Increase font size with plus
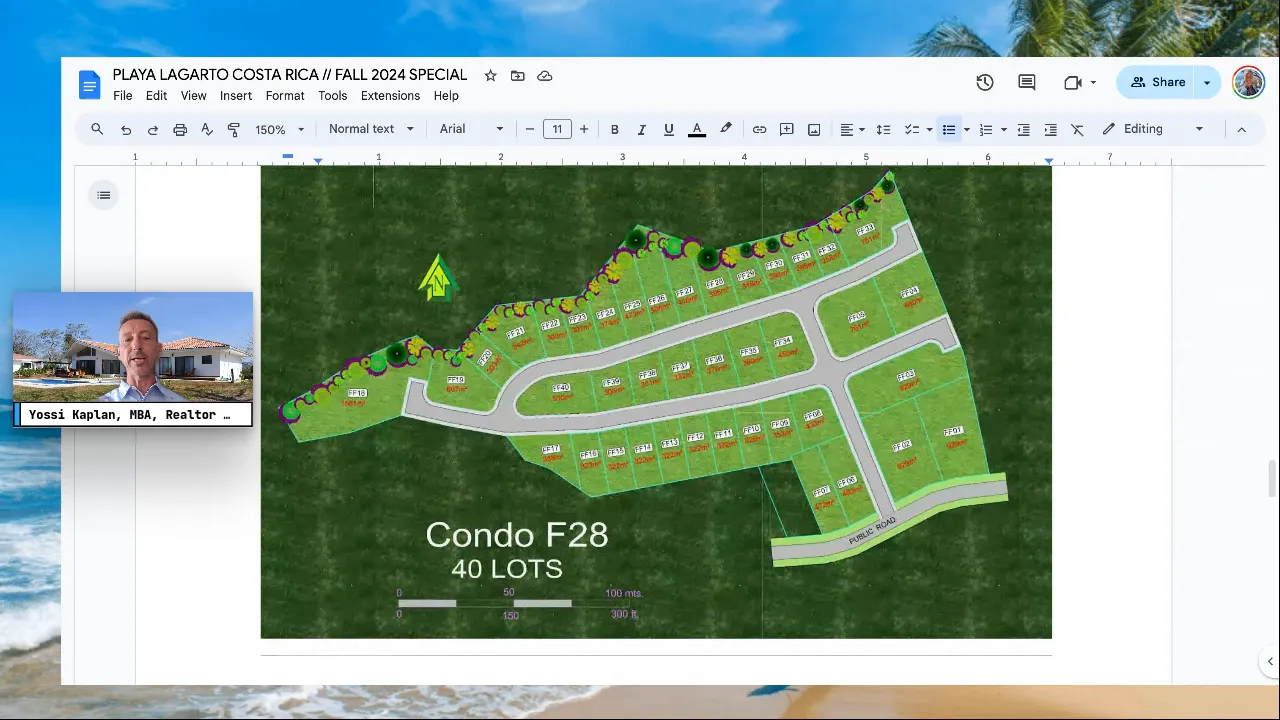 pos(584,129)
